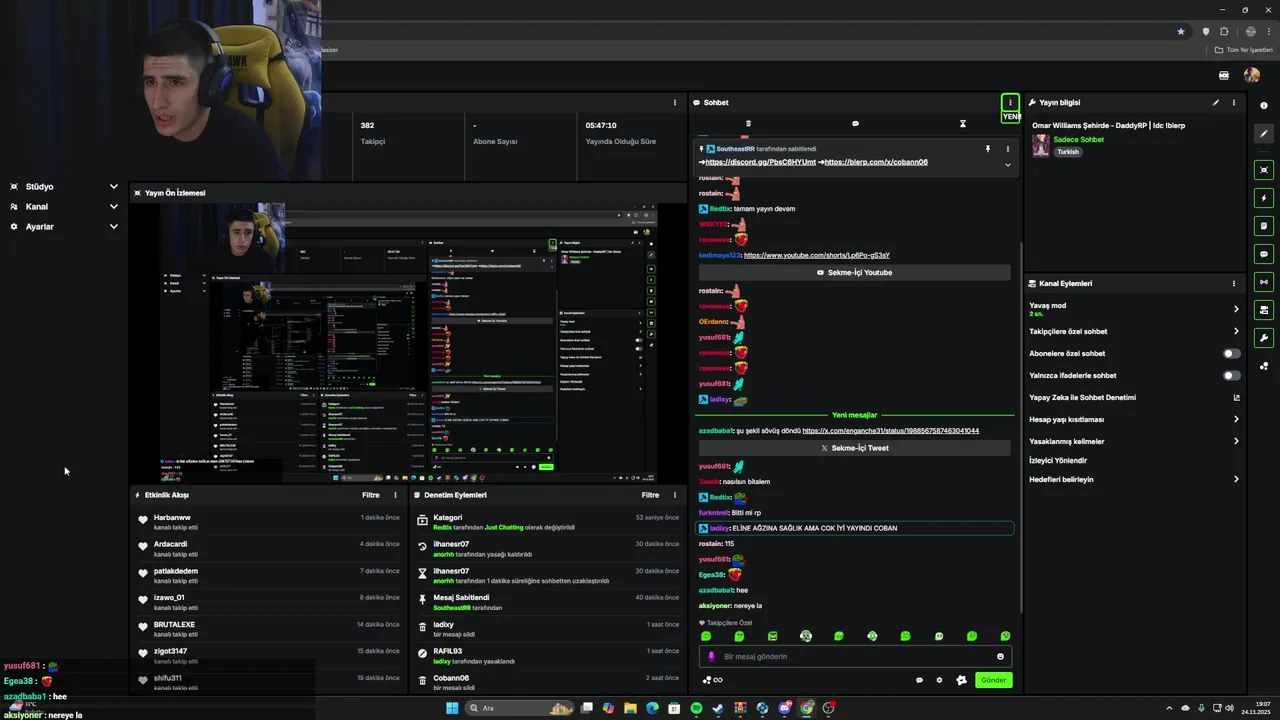Open the Sohbet panel three-dot menu

pyautogui.click(x=1010, y=102)
